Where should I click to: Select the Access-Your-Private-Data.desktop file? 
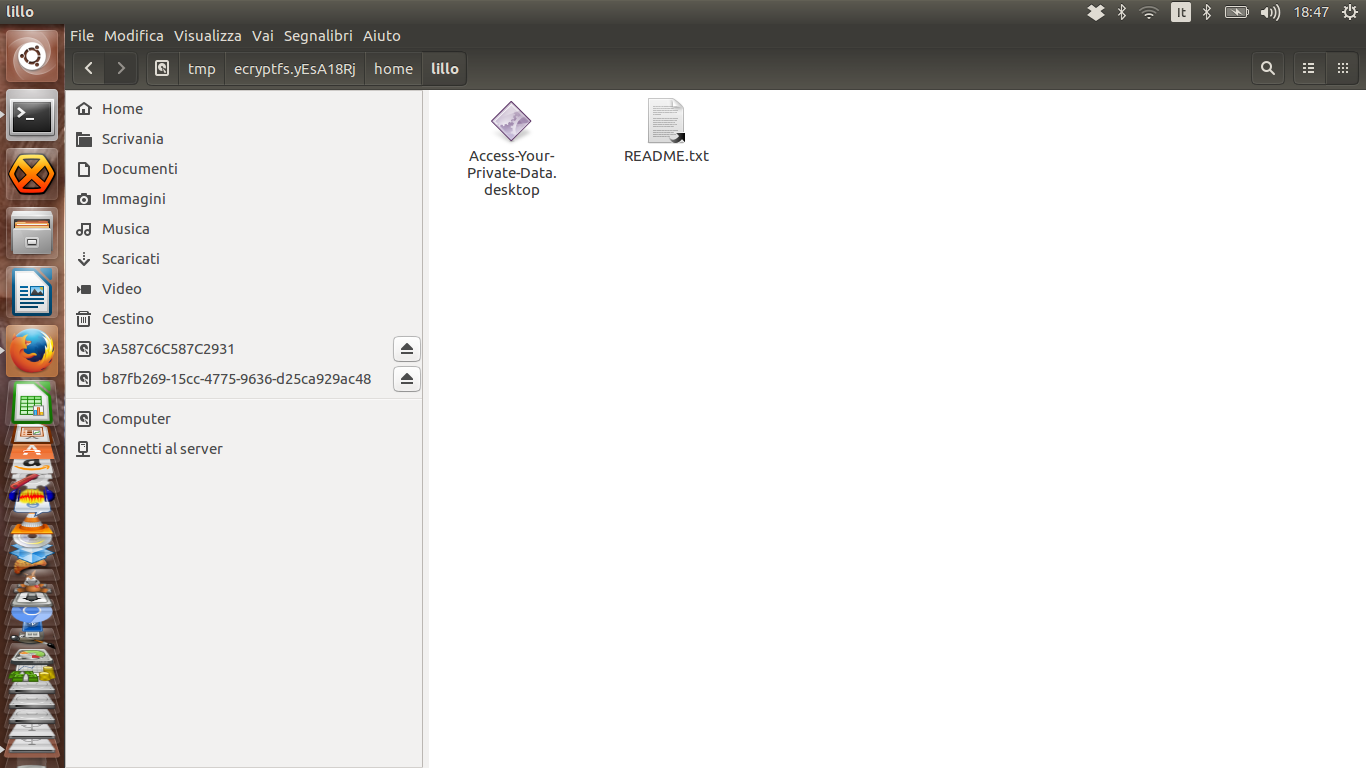(512, 149)
